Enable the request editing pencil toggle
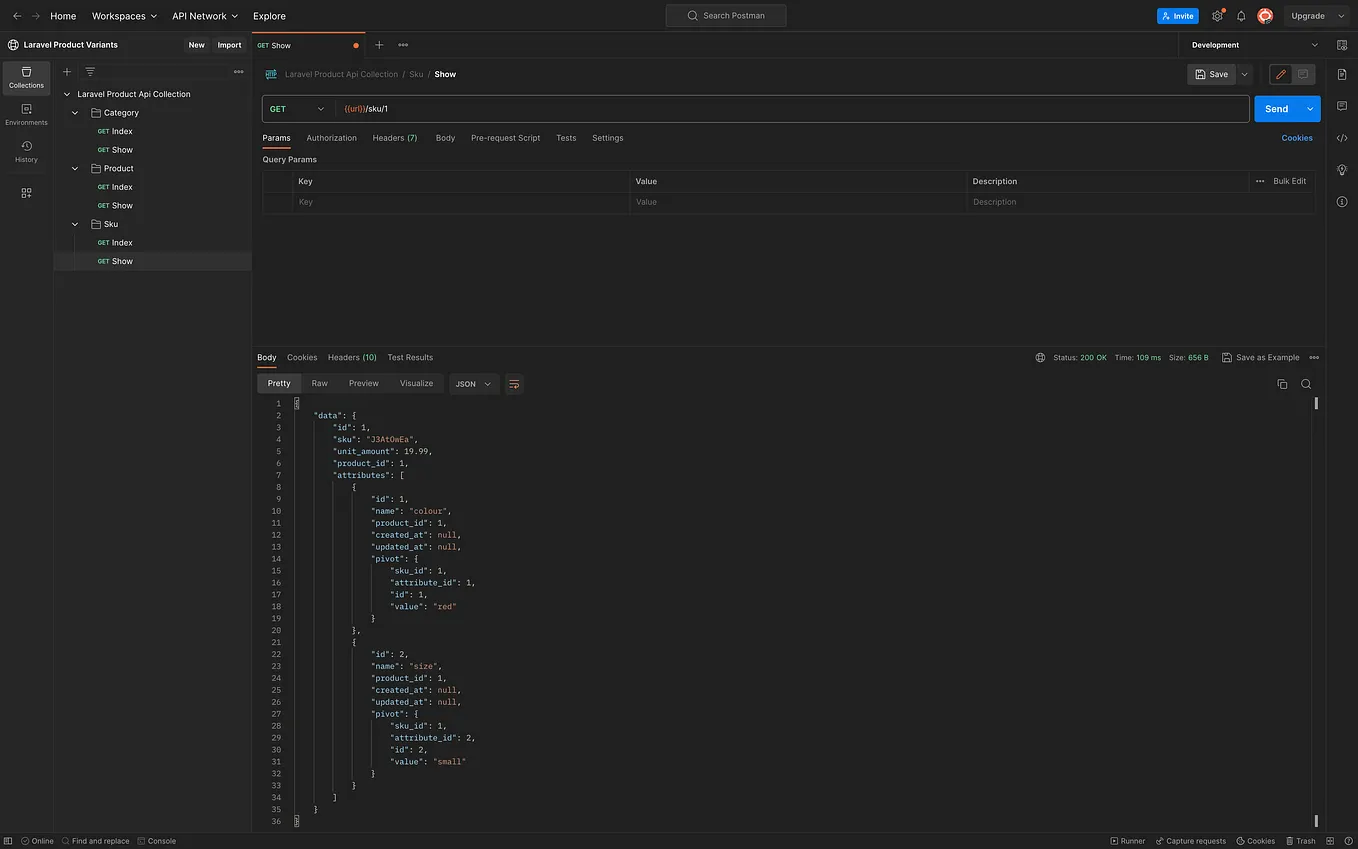The image size is (1358, 849). pos(1279,74)
